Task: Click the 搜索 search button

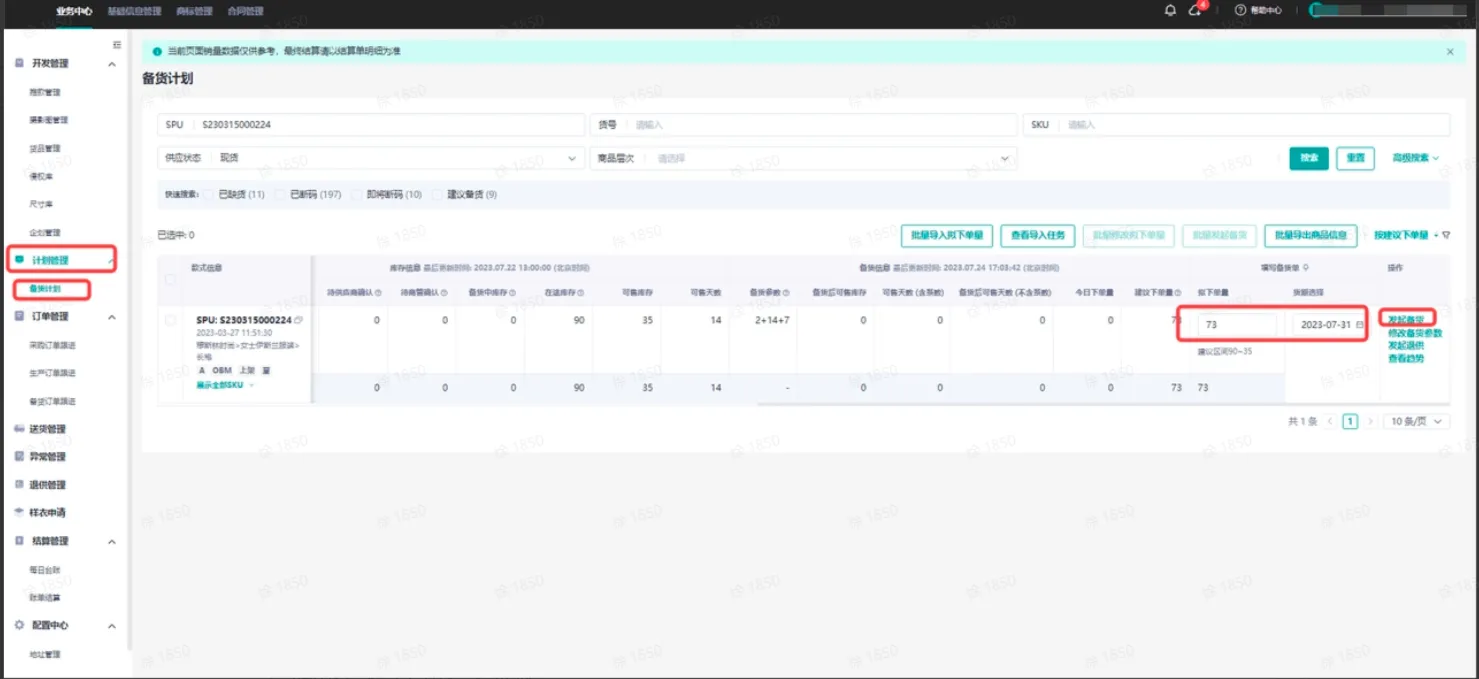Action: click(1309, 158)
